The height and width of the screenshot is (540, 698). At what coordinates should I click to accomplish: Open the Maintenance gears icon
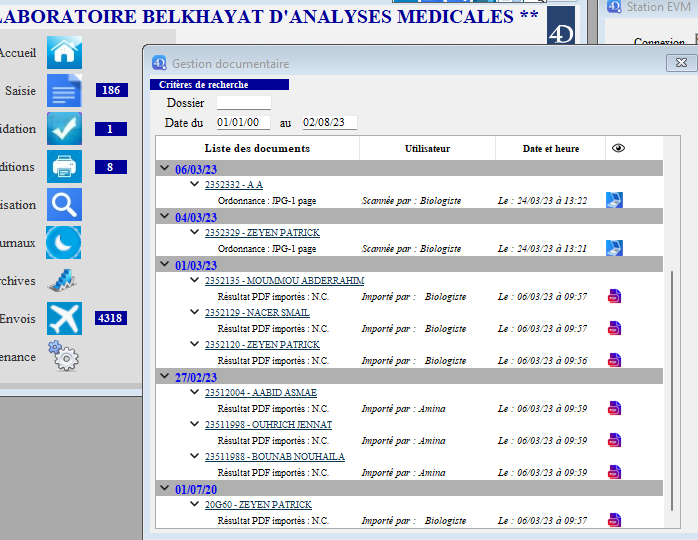[64, 356]
